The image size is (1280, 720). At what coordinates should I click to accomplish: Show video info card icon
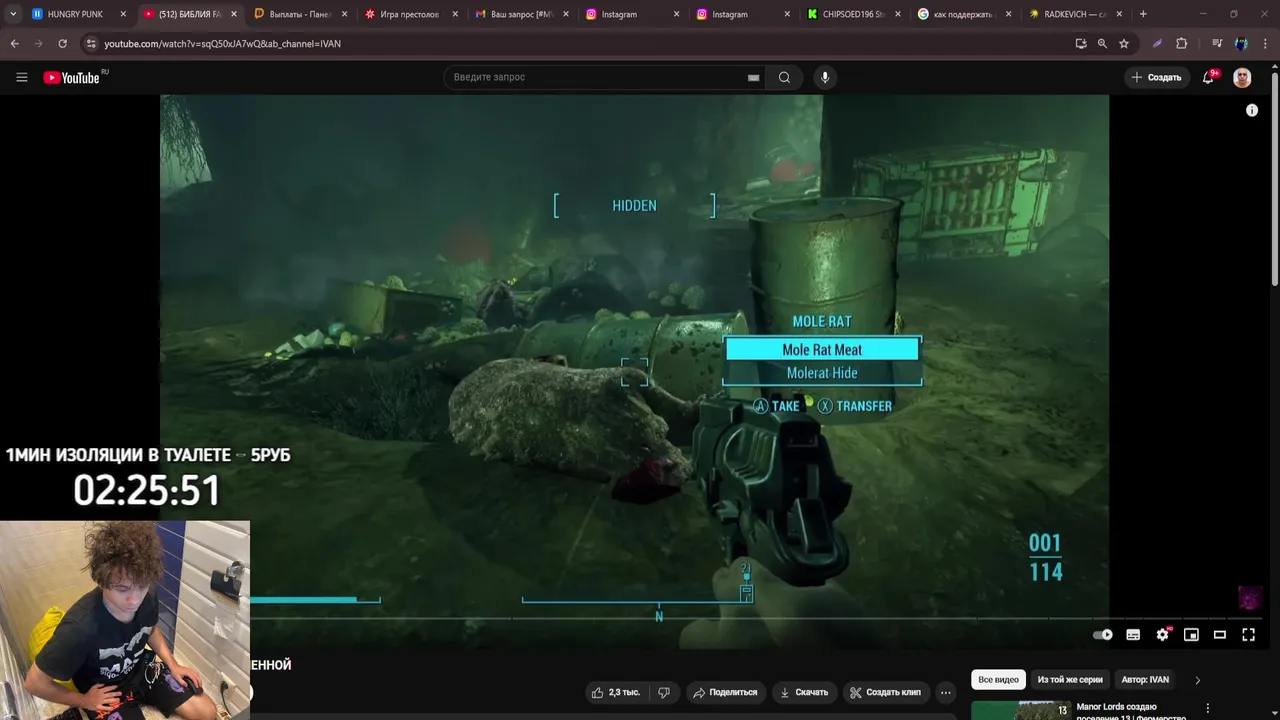click(1251, 110)
